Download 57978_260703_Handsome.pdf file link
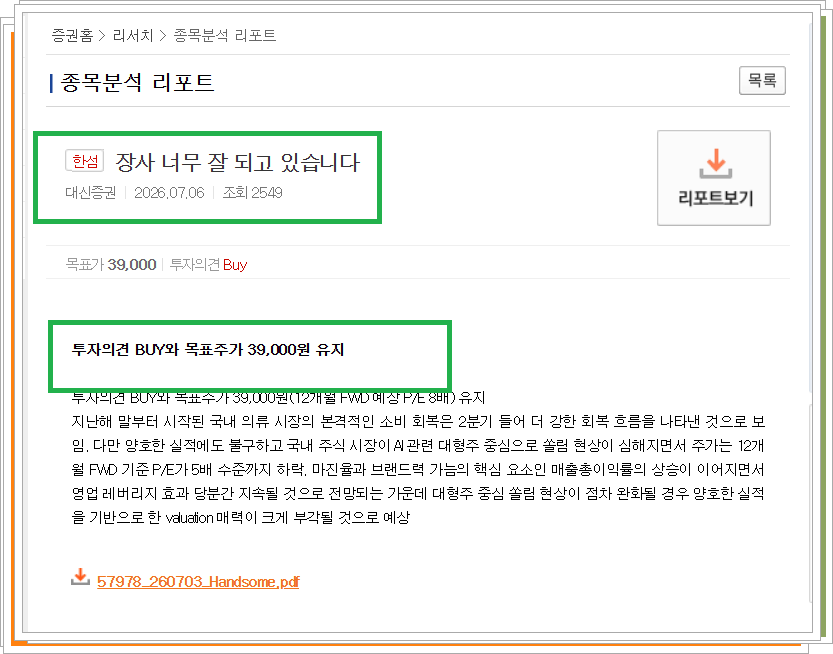Image resolution: width=833 pixels, height=654 pixels. coord(198,581)
